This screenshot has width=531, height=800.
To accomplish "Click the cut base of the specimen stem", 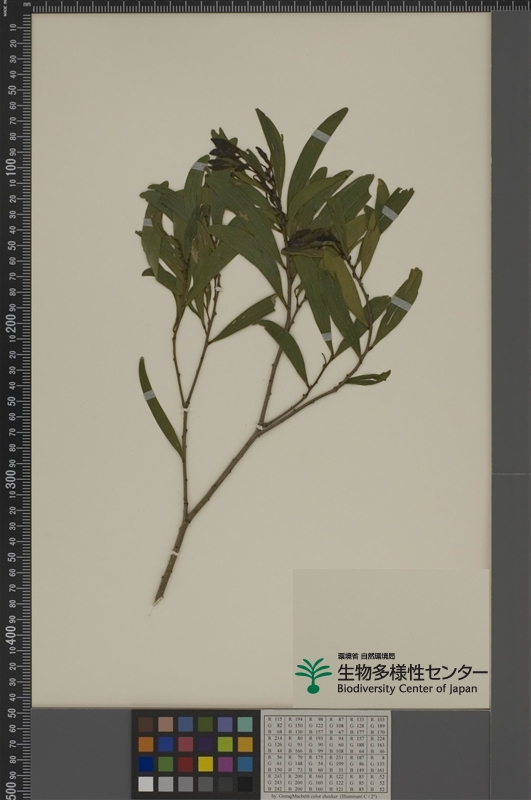I will click(x=157, y=601).
